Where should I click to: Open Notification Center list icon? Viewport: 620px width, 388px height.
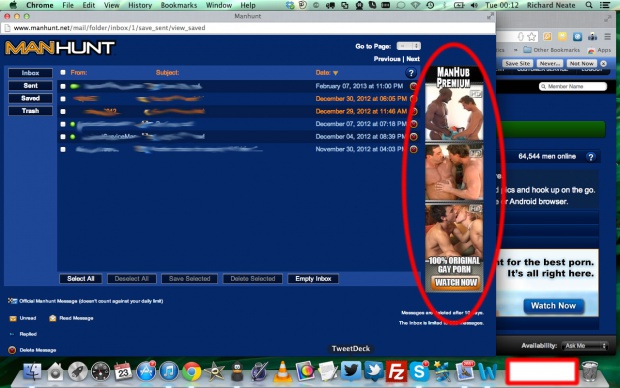tap(605, 5)
